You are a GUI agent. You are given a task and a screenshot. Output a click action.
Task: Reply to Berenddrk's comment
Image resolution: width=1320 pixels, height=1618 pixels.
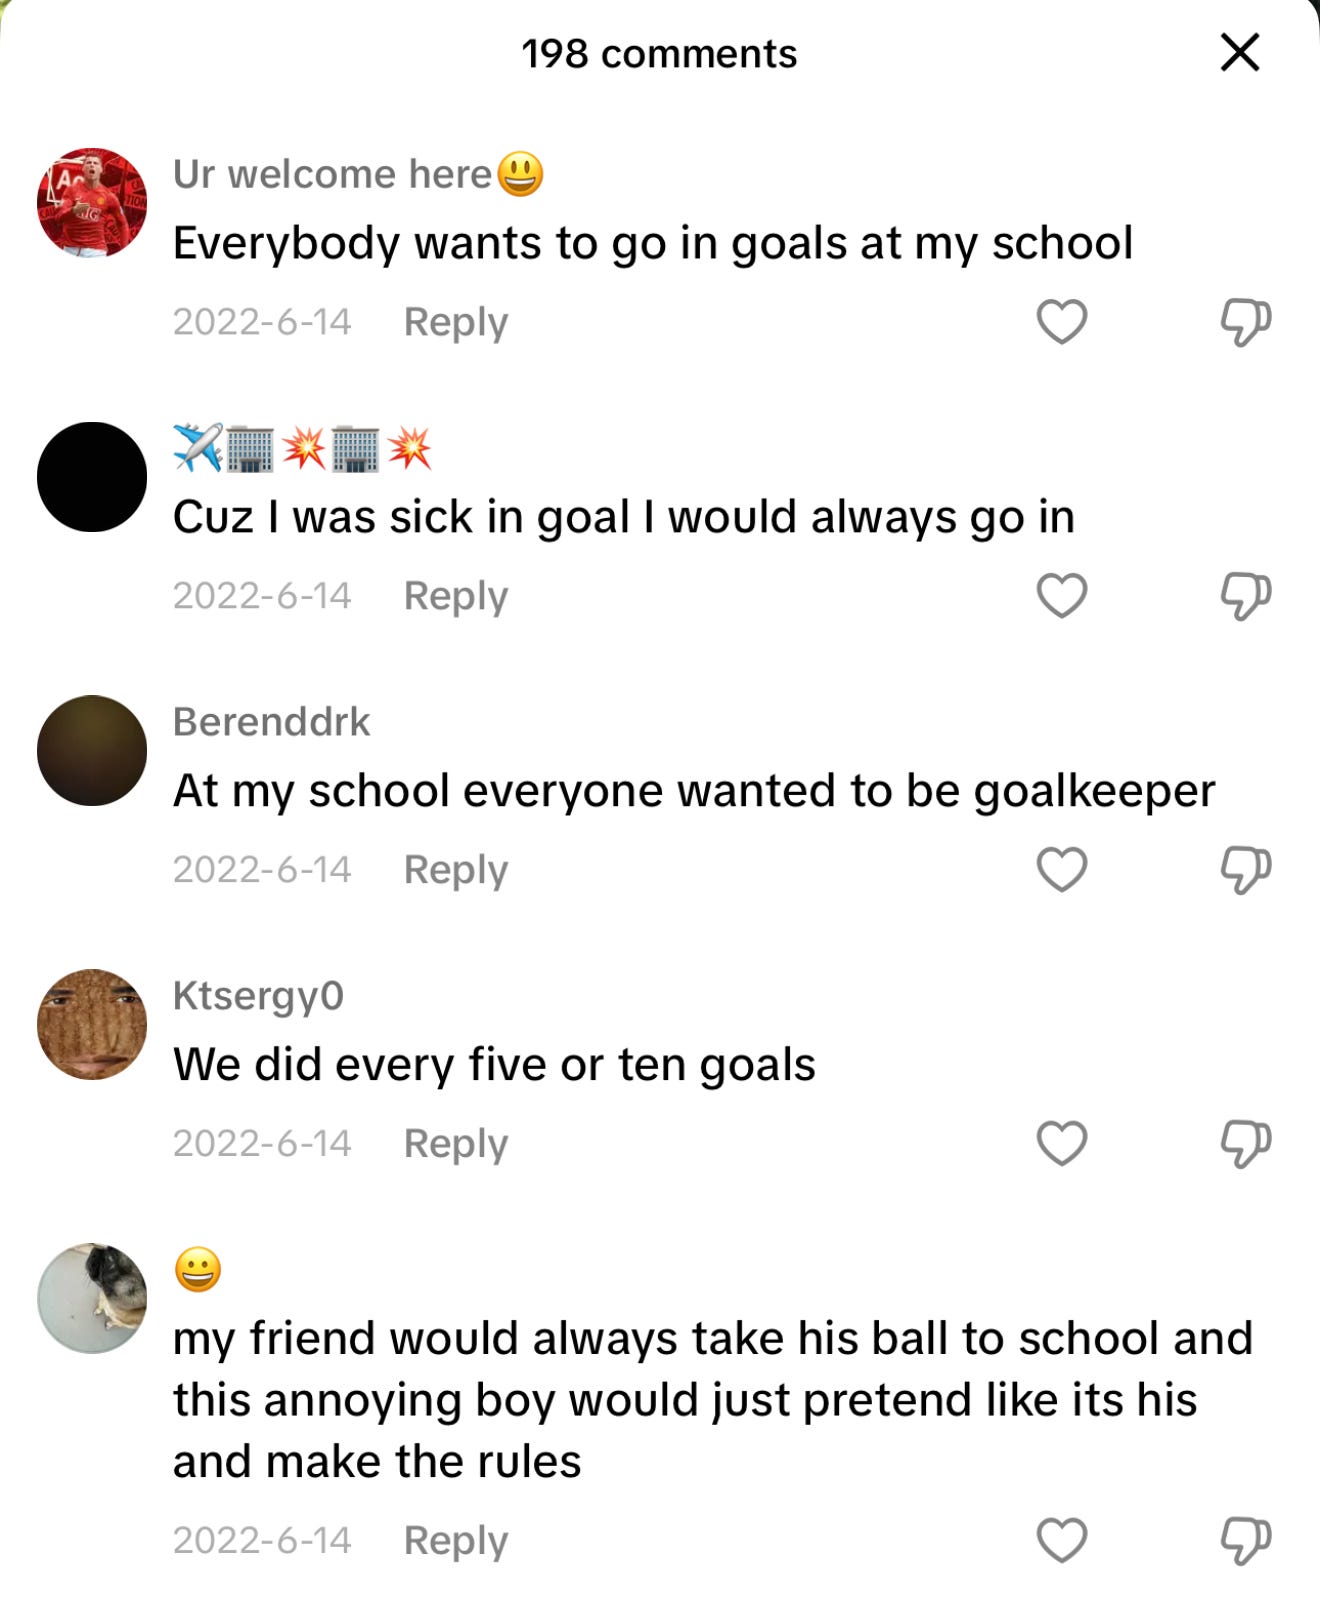456,870
